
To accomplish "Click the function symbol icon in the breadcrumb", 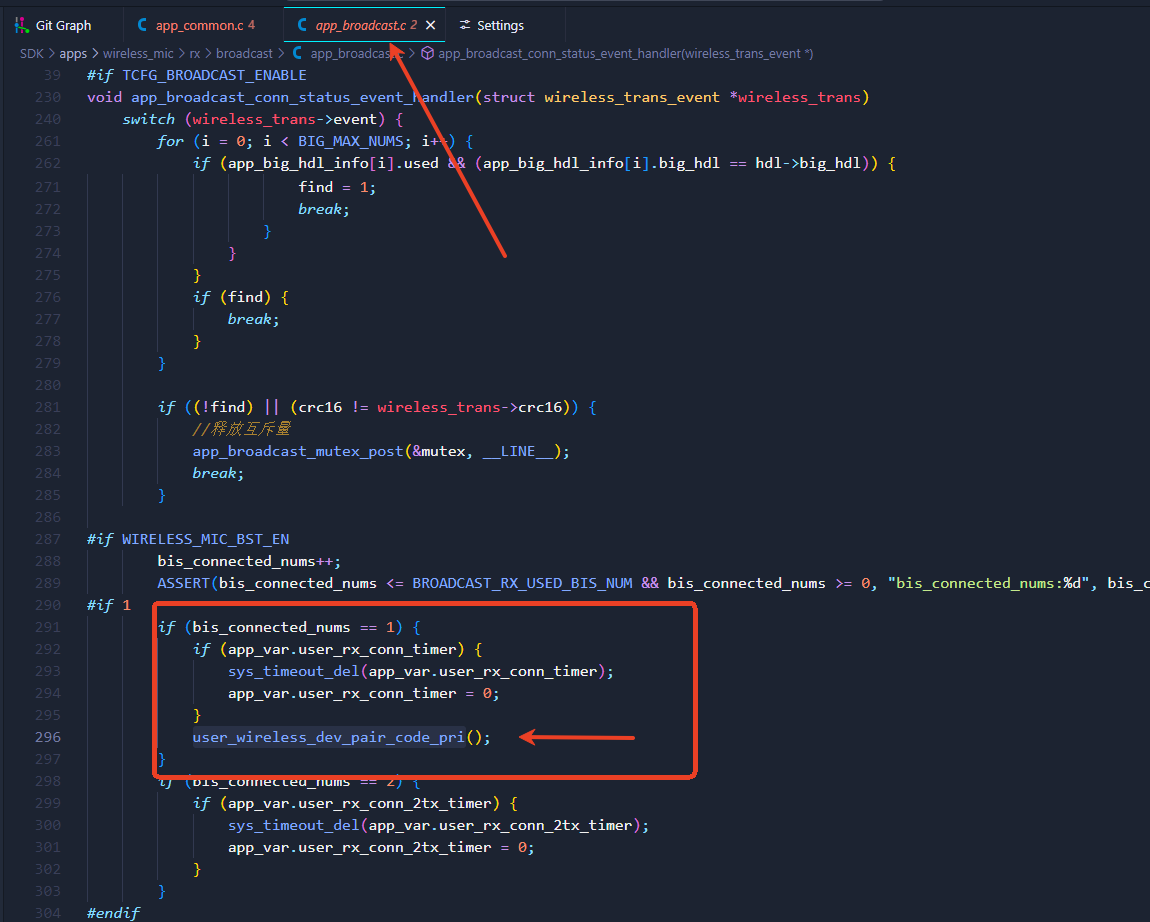I will point(427,54).
